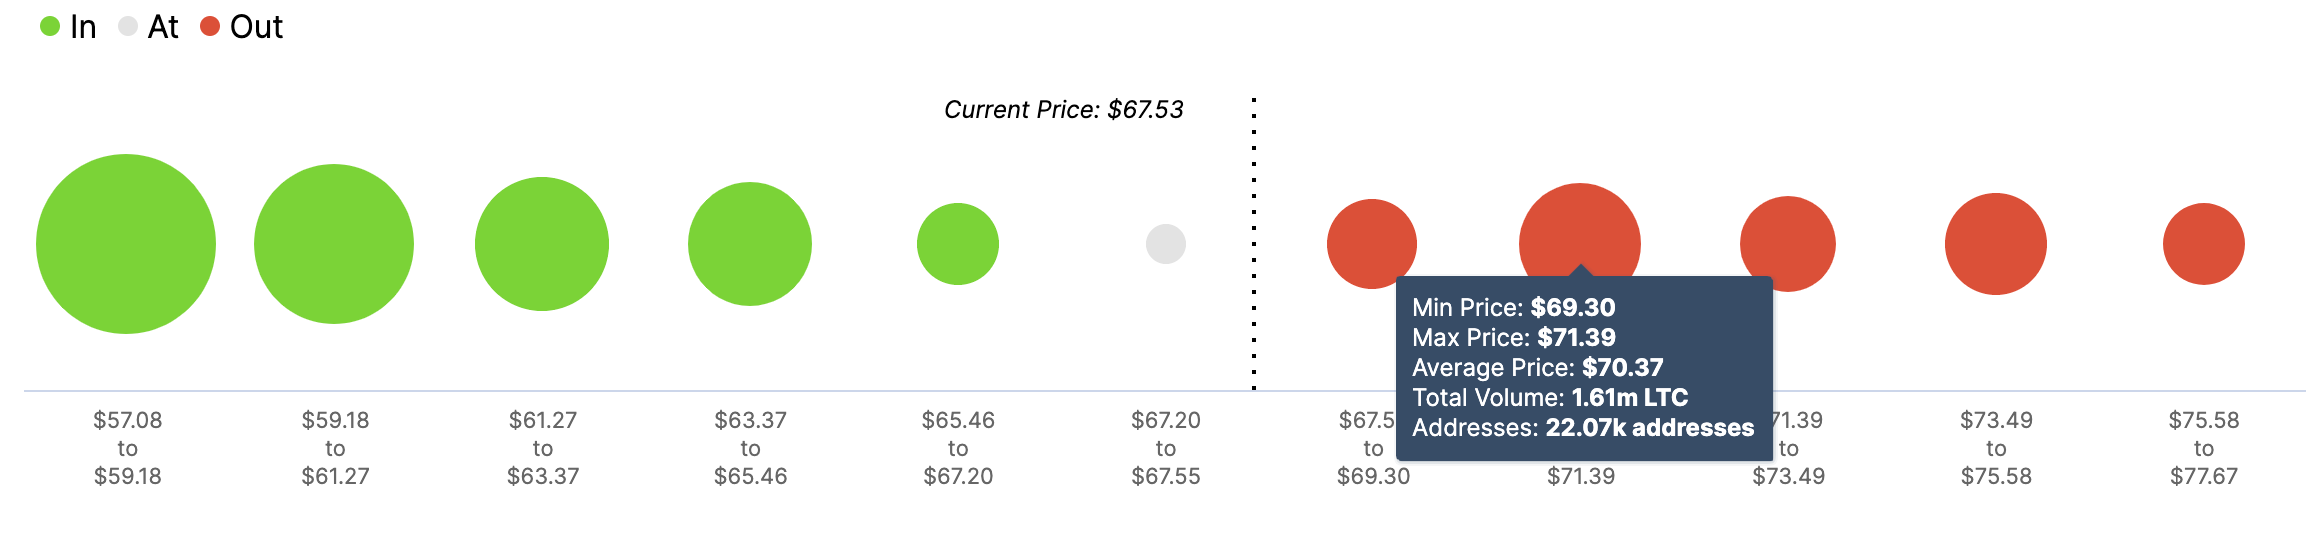The height and width of the screenshot is (542, 2306).
Task: Select the green bubble for $59.18 to $61.27
Action: [x=334, y=244]
